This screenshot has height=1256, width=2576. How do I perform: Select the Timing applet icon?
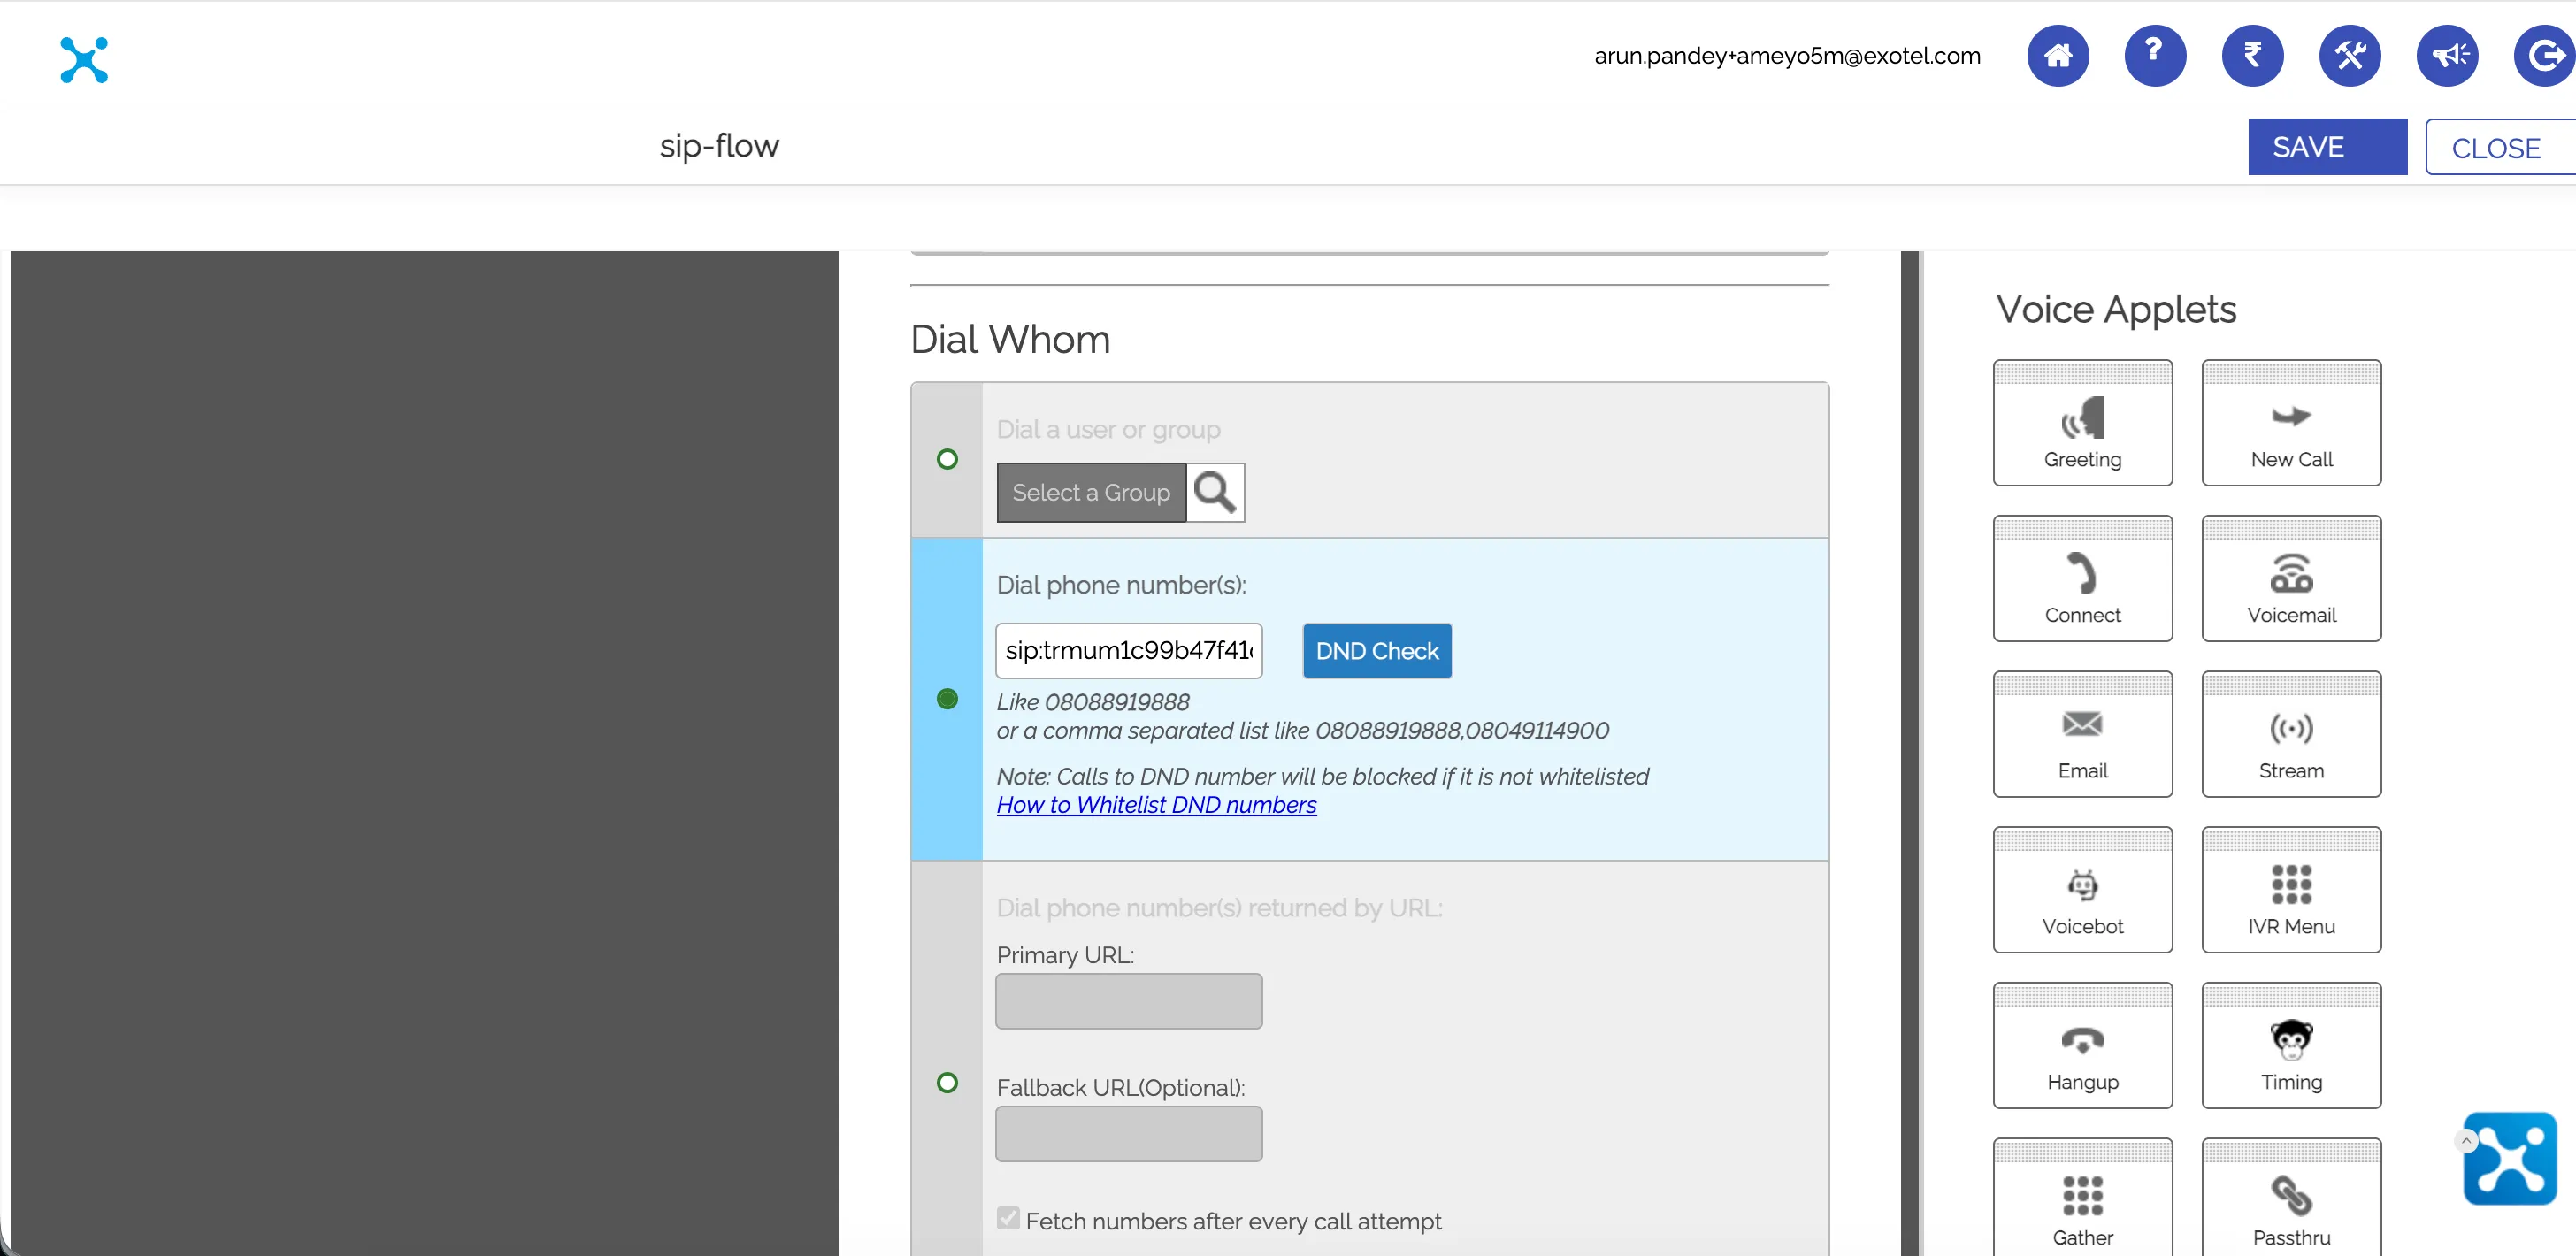pos(2291,1039)
